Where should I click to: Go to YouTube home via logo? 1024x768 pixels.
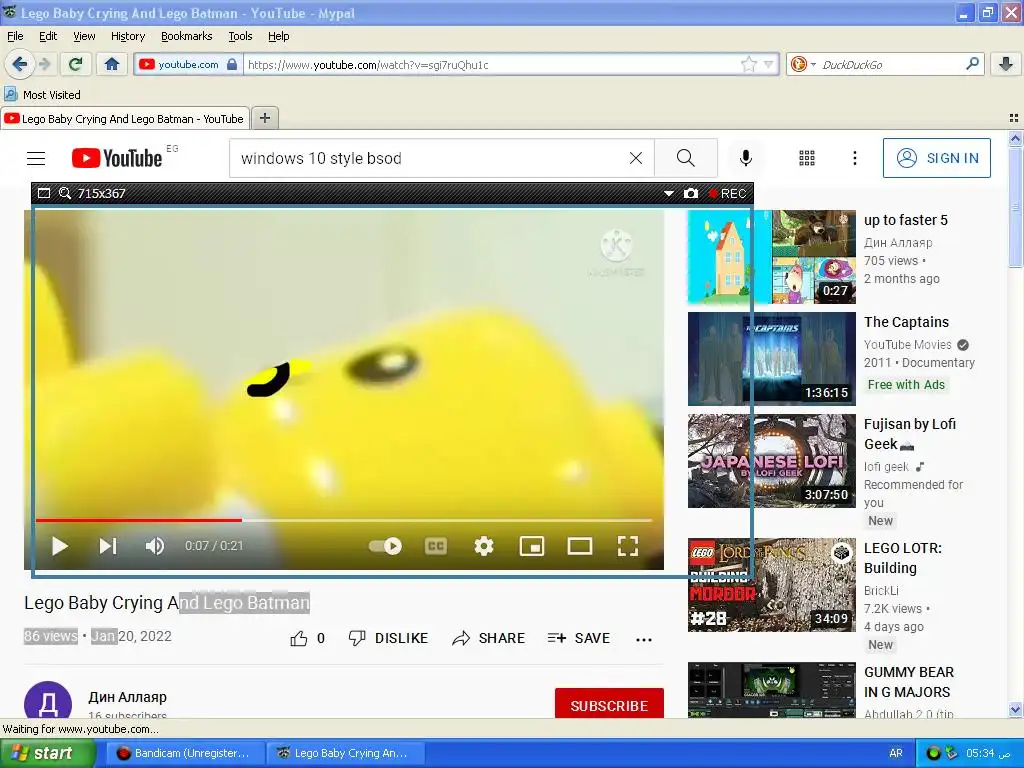tap(117, 158)
